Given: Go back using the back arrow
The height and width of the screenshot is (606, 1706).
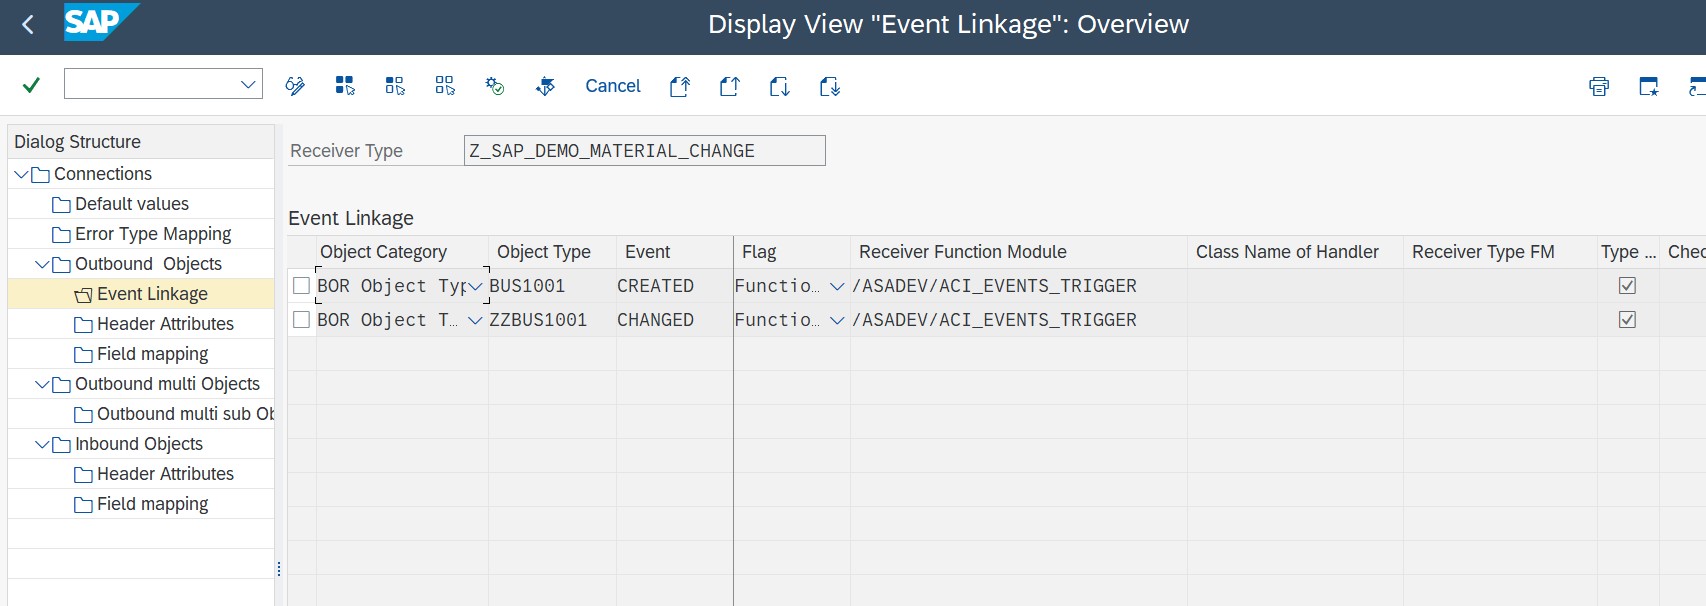Looking at the screenshot, I should coord(28,25).
